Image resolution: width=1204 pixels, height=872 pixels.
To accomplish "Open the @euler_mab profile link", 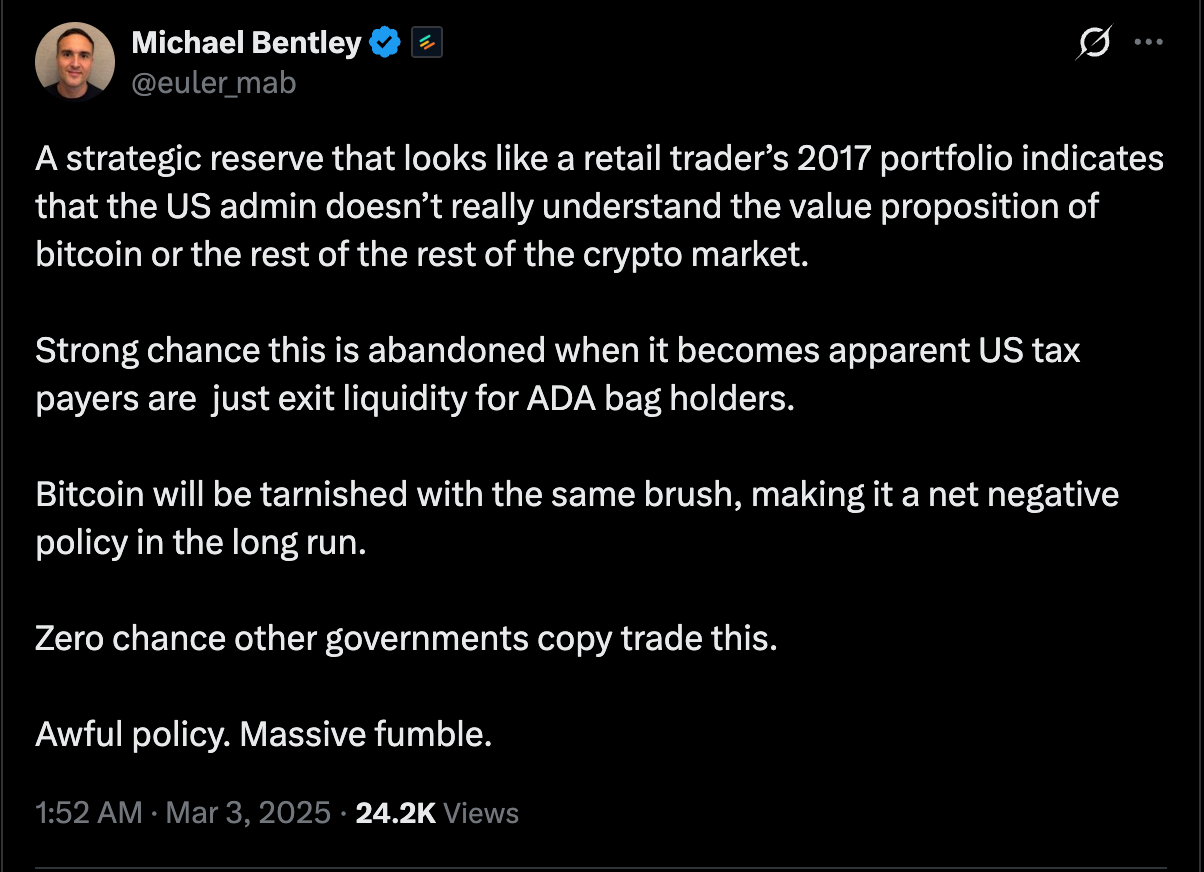I will [x=215, y=83].
